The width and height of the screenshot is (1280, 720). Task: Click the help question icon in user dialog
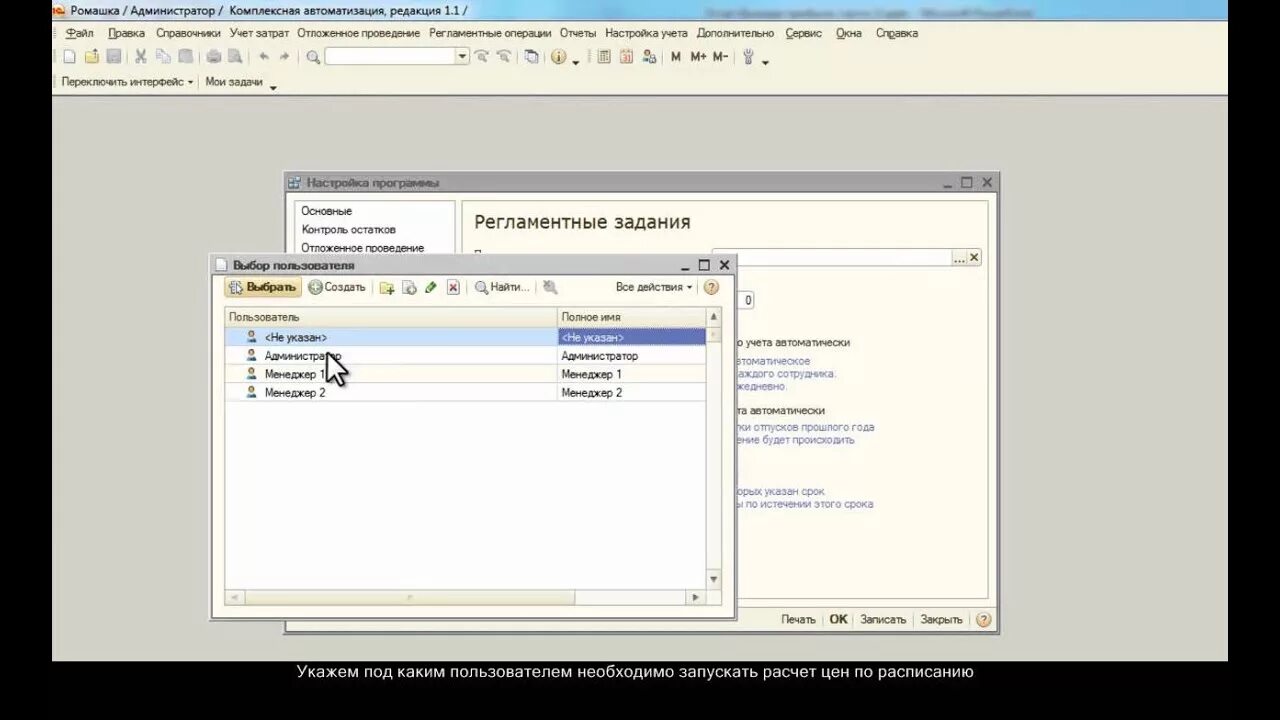pos(711,287)
